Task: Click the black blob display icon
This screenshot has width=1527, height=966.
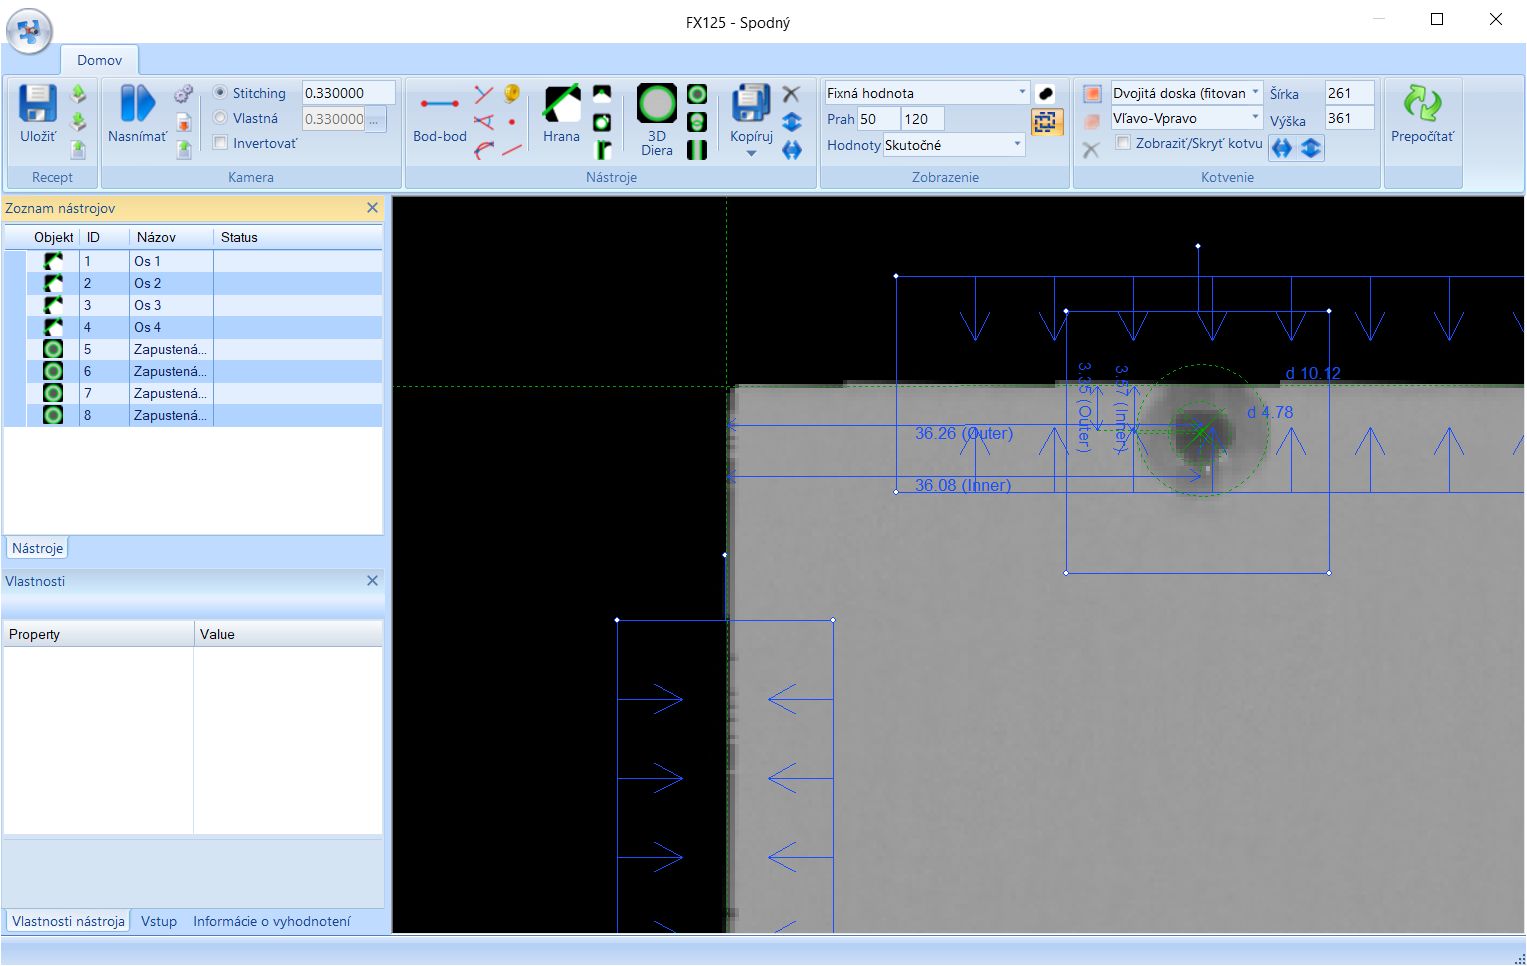Action: pyautogui.click(x=1046, y=93)
